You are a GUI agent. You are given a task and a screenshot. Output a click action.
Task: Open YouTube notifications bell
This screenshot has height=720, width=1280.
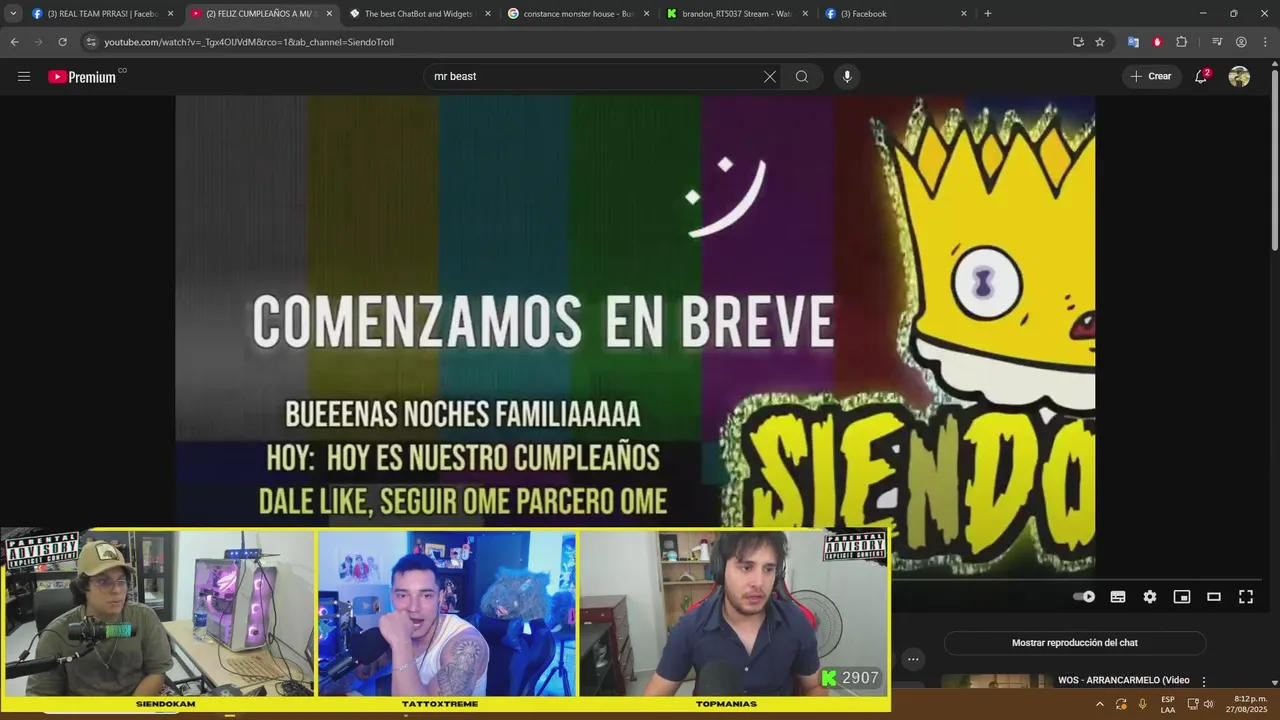1202,76
